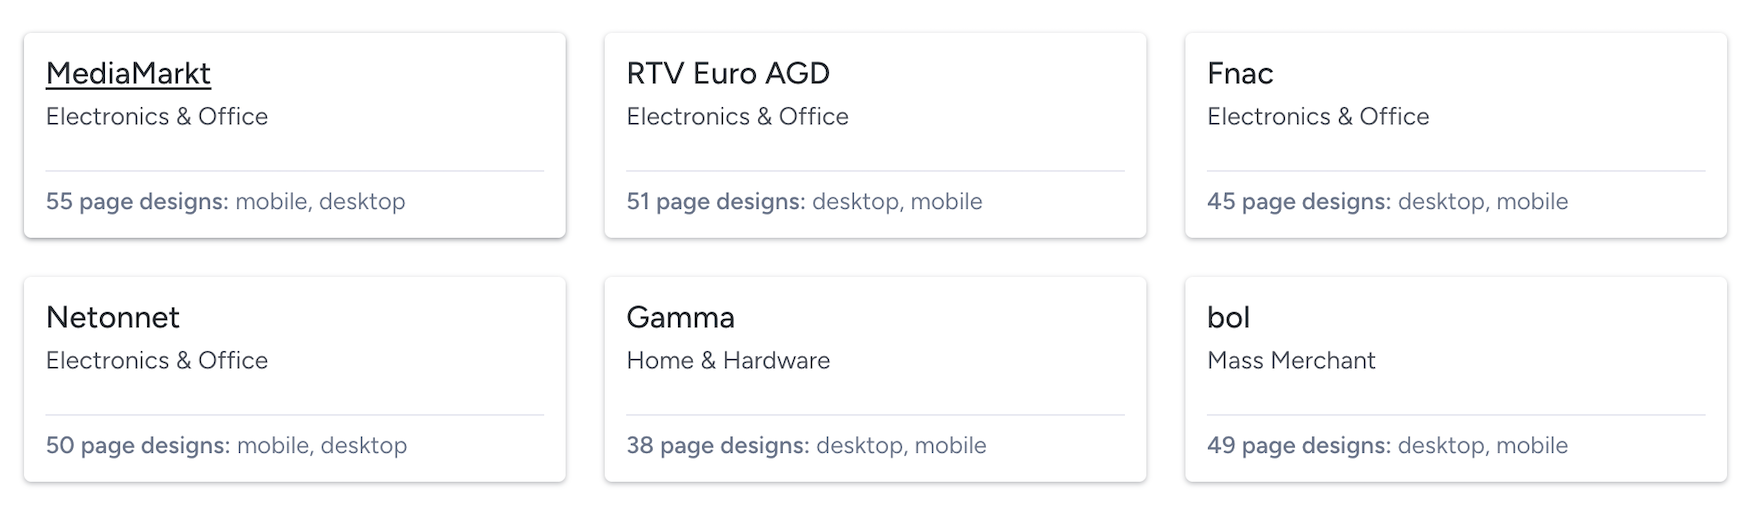Click Gamma's Home & Hardware category
Image resolution: width=1760 pixels, height=520 pixels.
(x=728, y=360)
